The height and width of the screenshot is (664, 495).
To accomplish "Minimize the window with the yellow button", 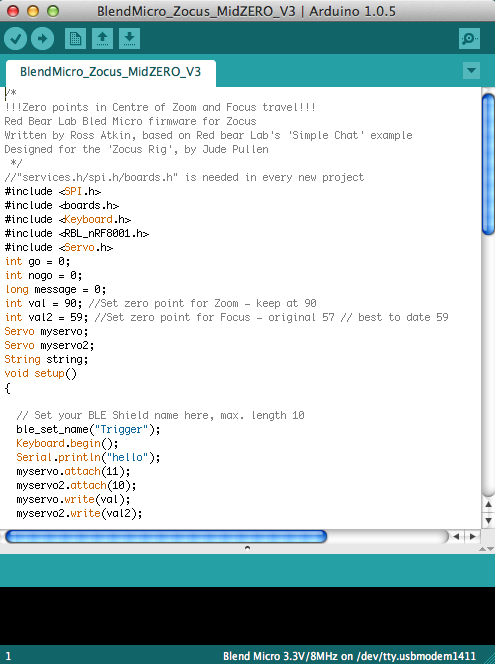I will [x=33, y=11].
